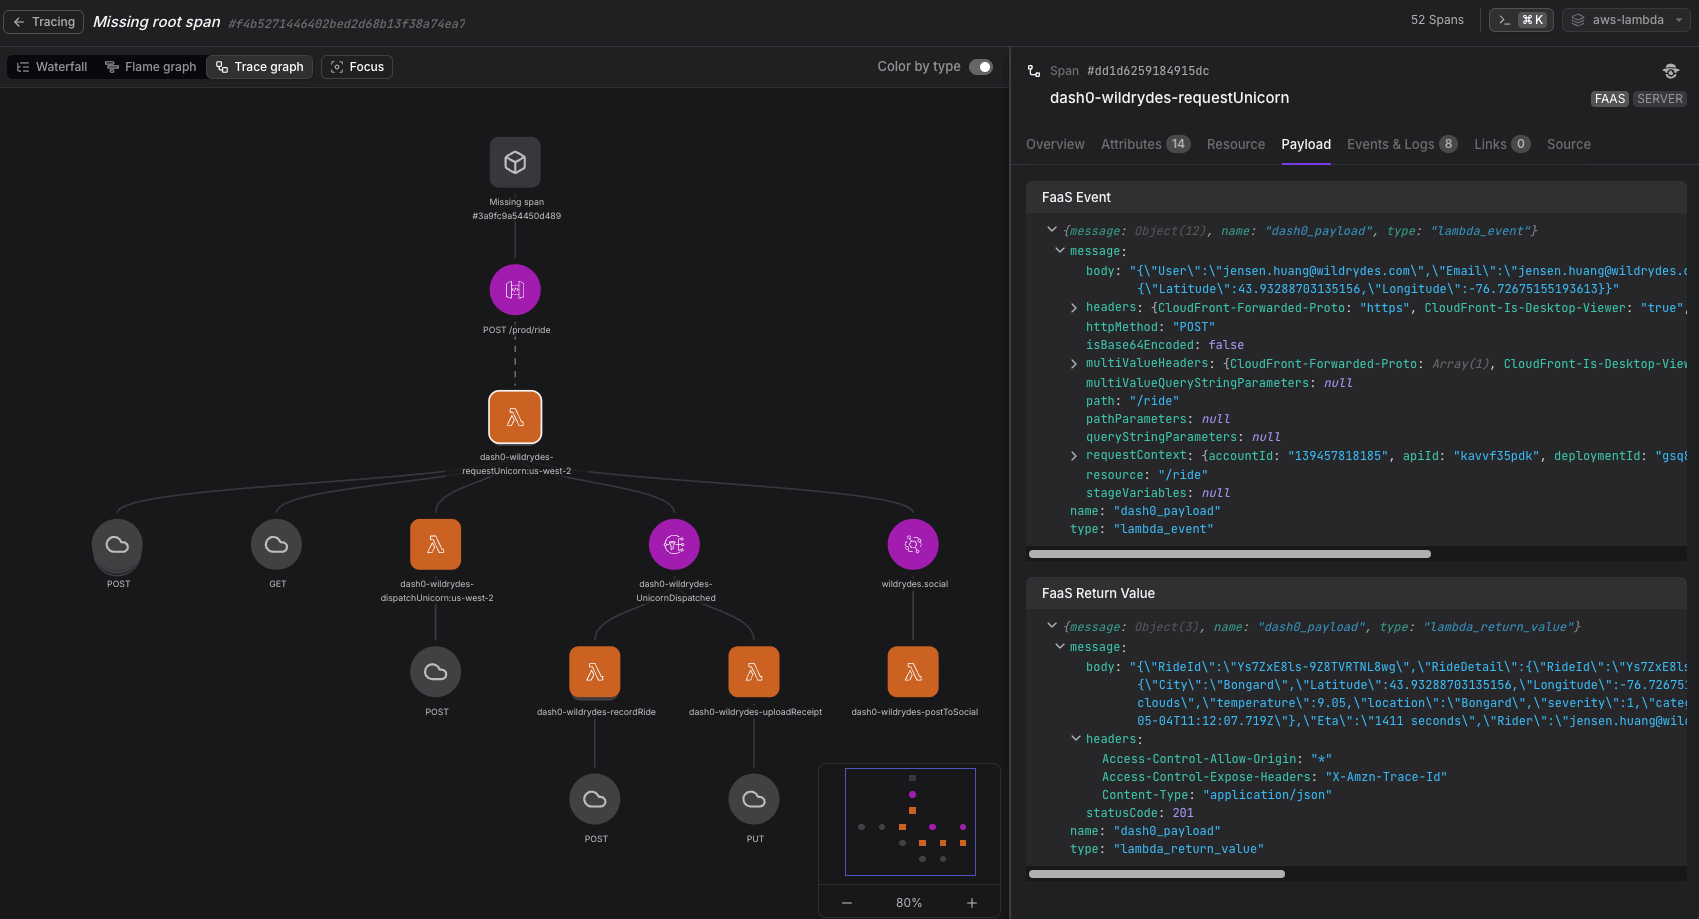Image resolution: width=1699 pixels, height=919 pixels.
Task: Open the Resource tab
Action: point(1236,144)
